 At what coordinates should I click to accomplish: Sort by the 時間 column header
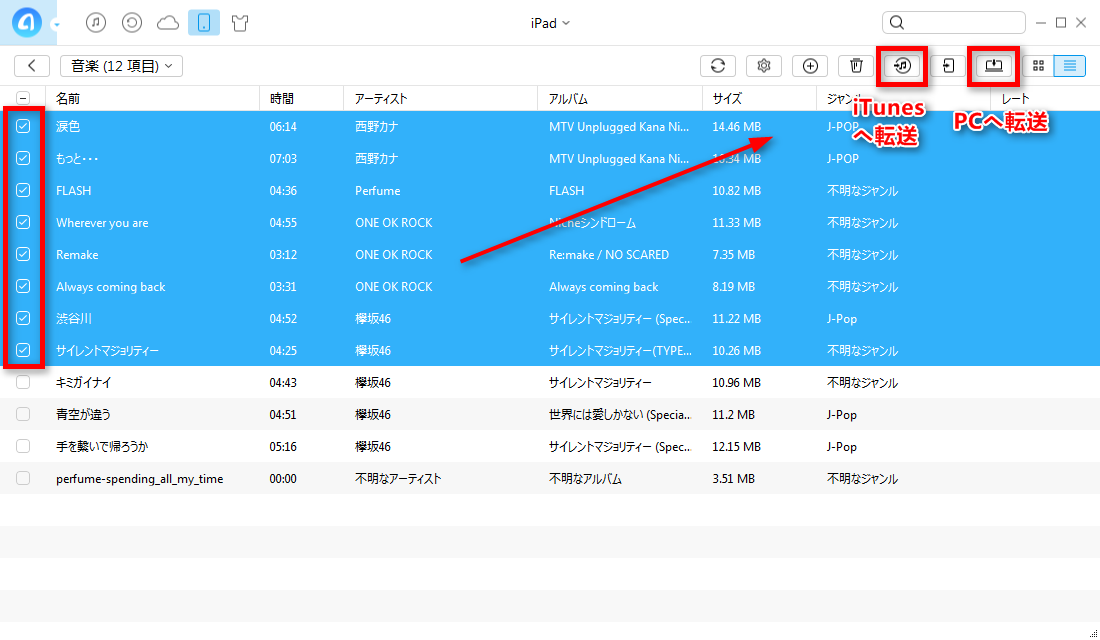pyautogui.click(x=302, y=98)
